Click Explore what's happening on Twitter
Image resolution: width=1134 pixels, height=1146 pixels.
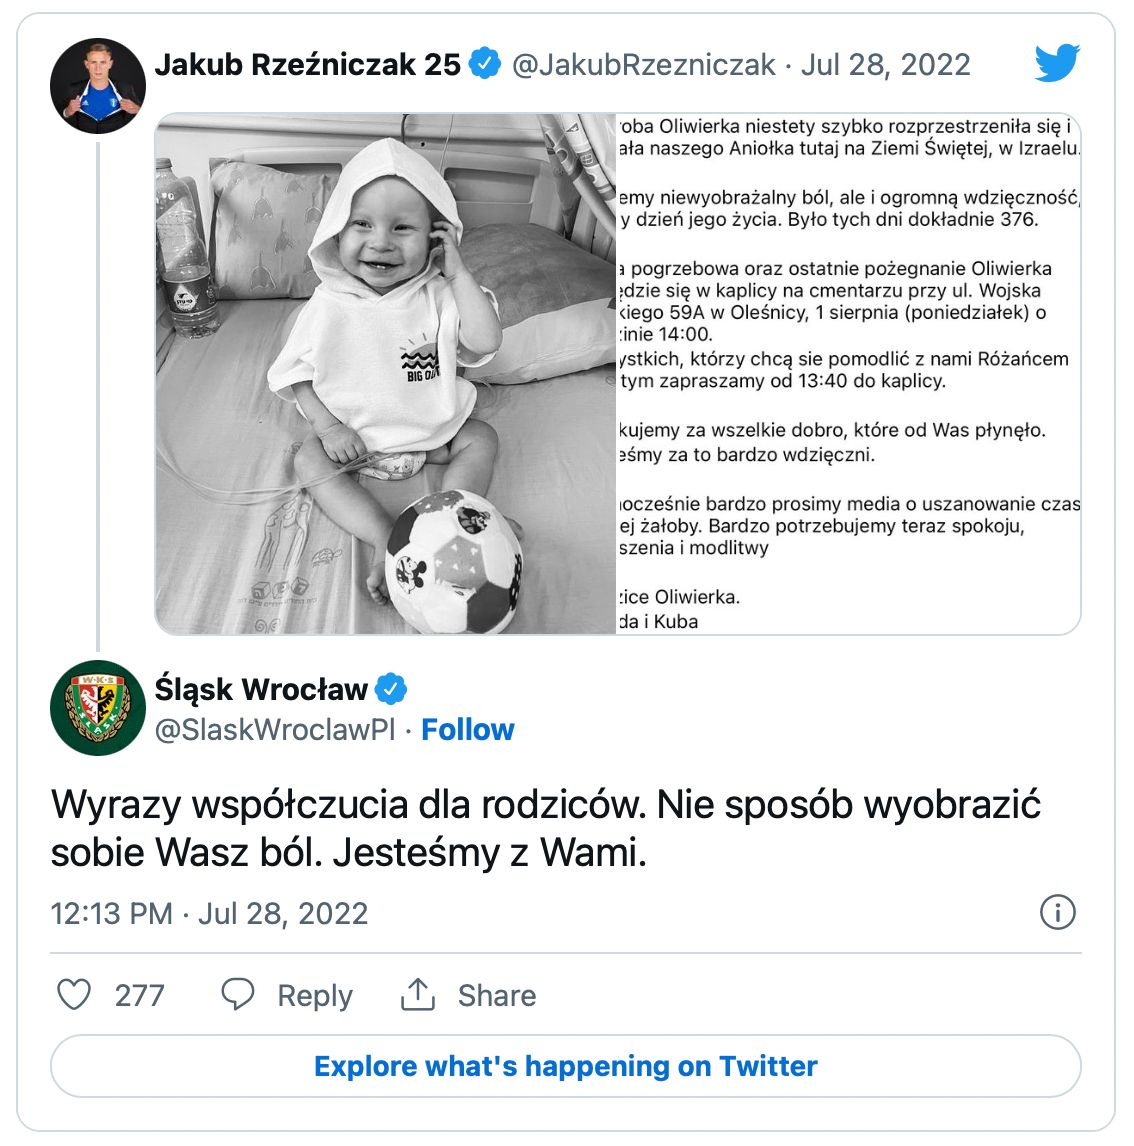[x=566, y=1066]
